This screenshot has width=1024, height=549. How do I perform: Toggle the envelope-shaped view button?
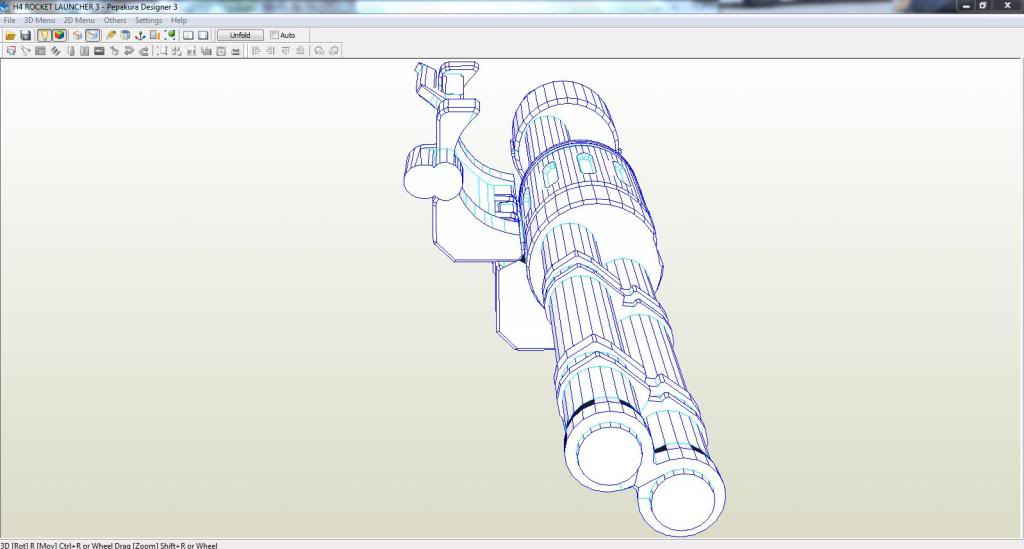pyautogui.click(x=93, y=35)
